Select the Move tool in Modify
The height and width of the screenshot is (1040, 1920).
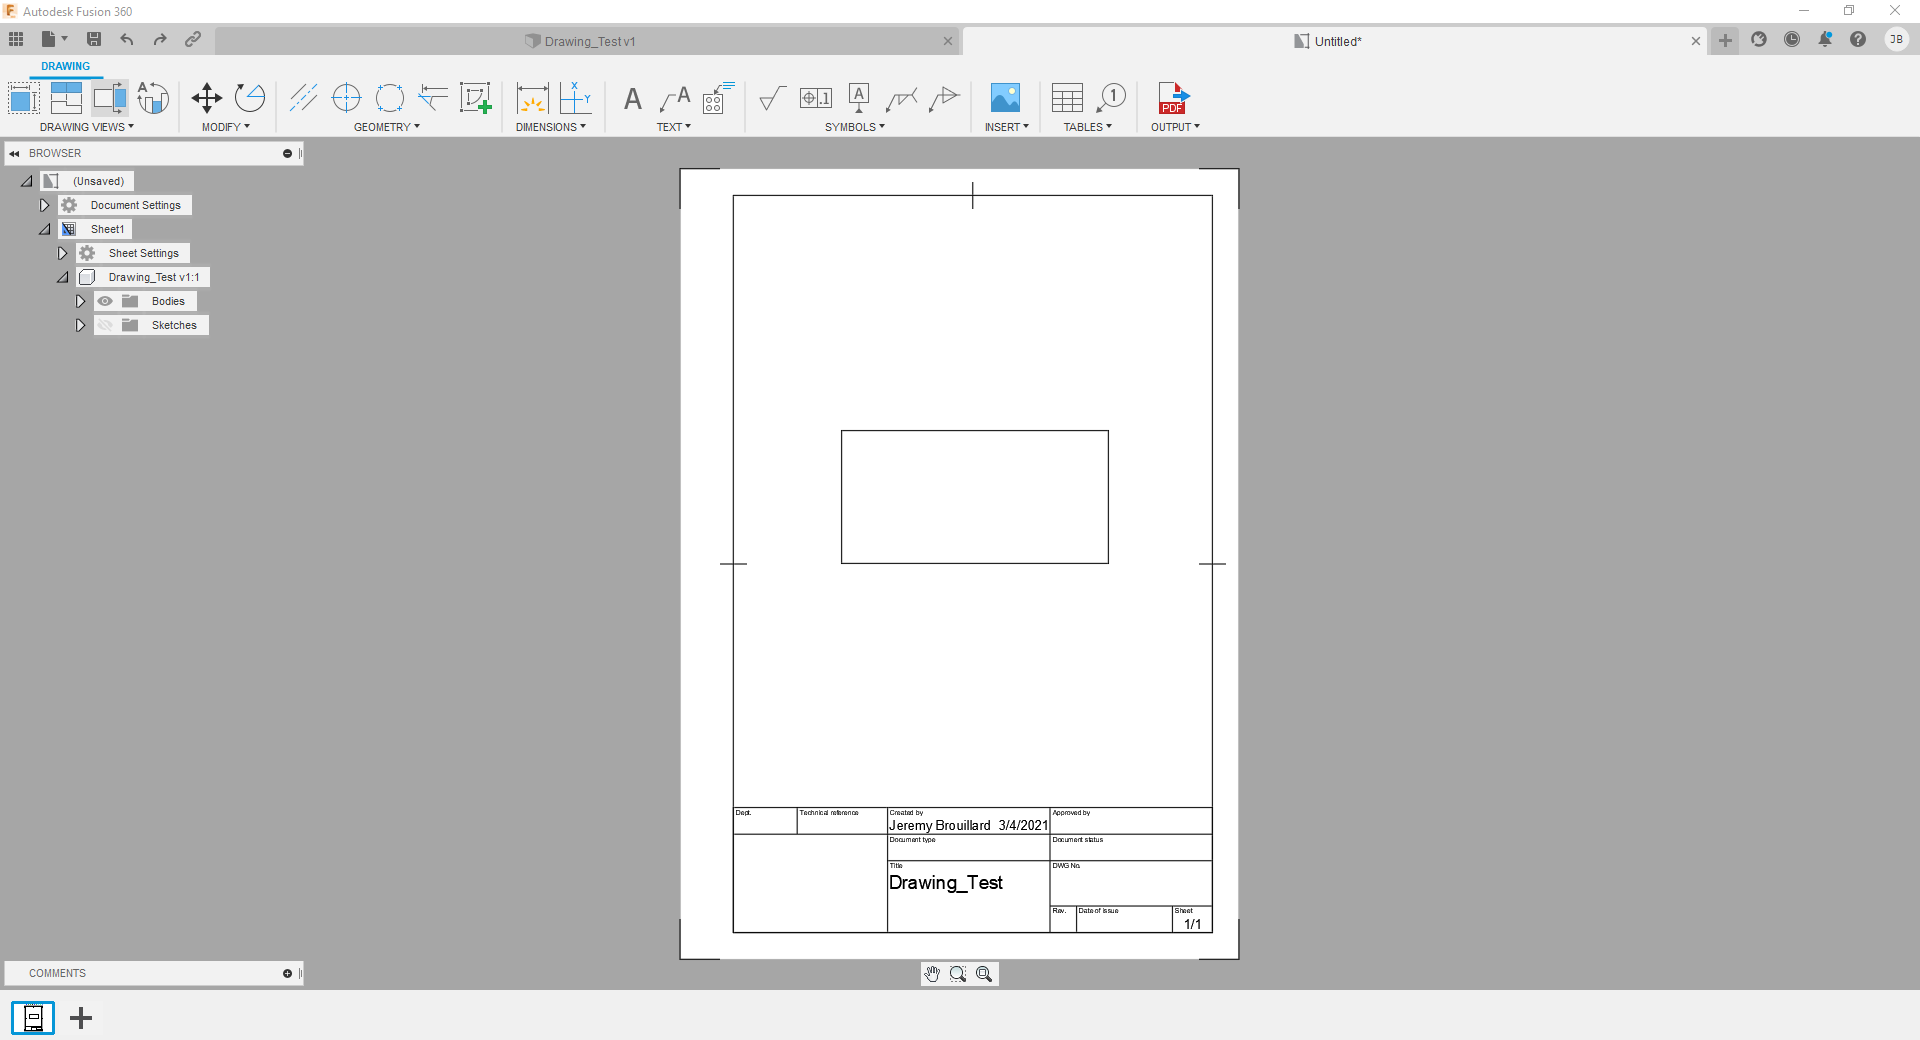click(206, 98)
